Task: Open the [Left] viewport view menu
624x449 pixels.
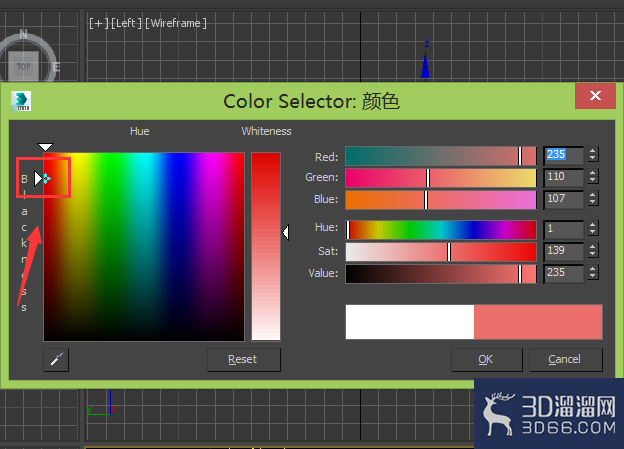Action: pyautogui.click(x=126, y=23)
